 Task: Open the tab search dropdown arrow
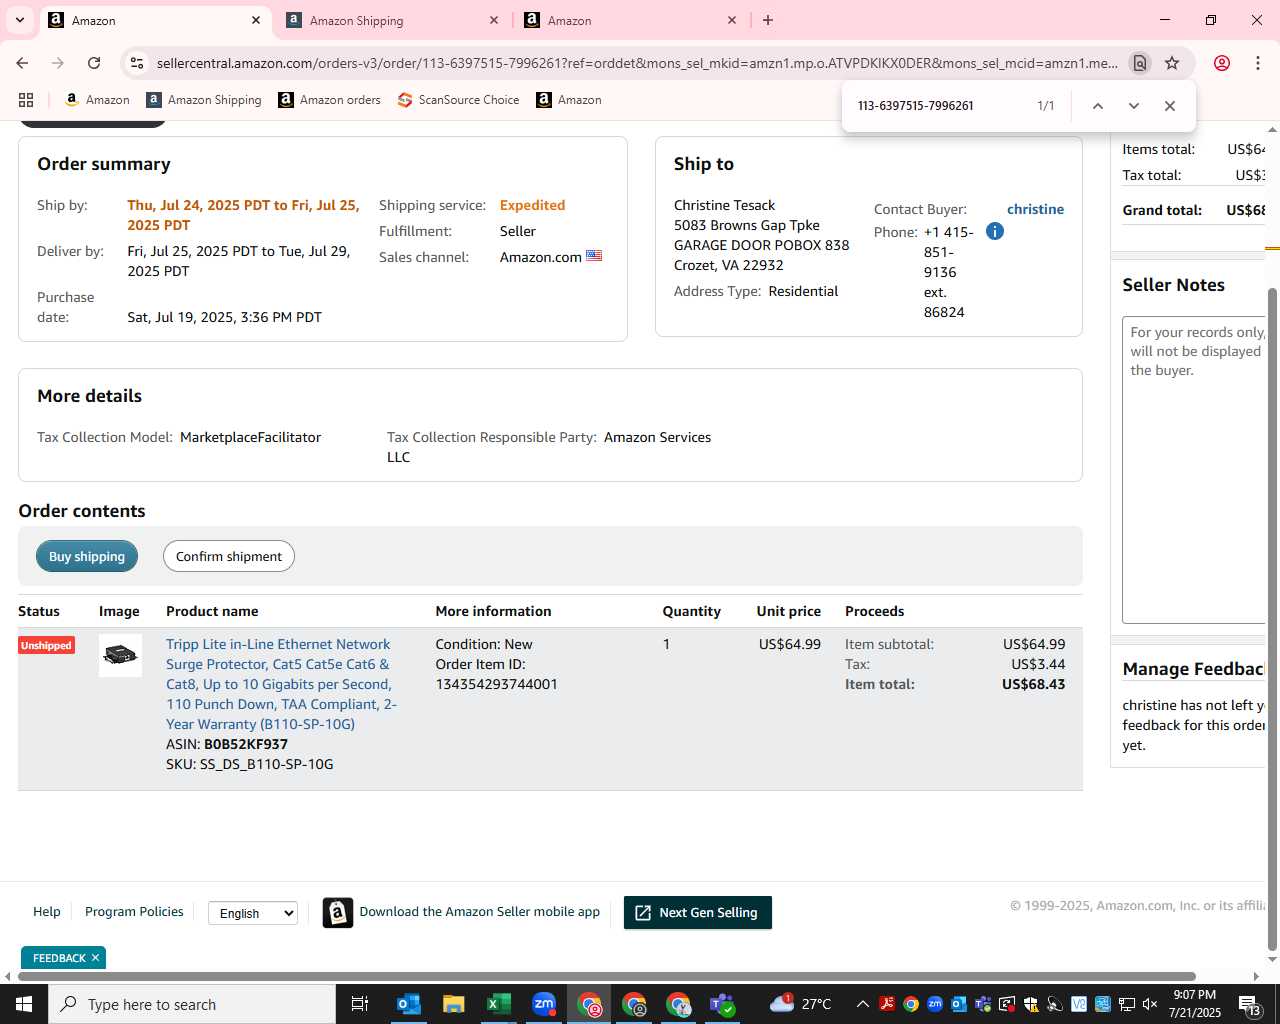tap(19, 20)
